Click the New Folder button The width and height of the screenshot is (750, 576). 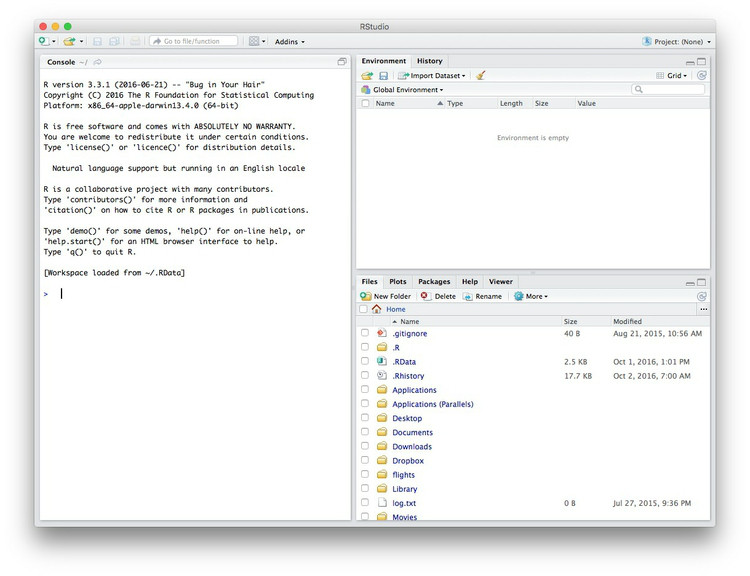click(386, 296)
